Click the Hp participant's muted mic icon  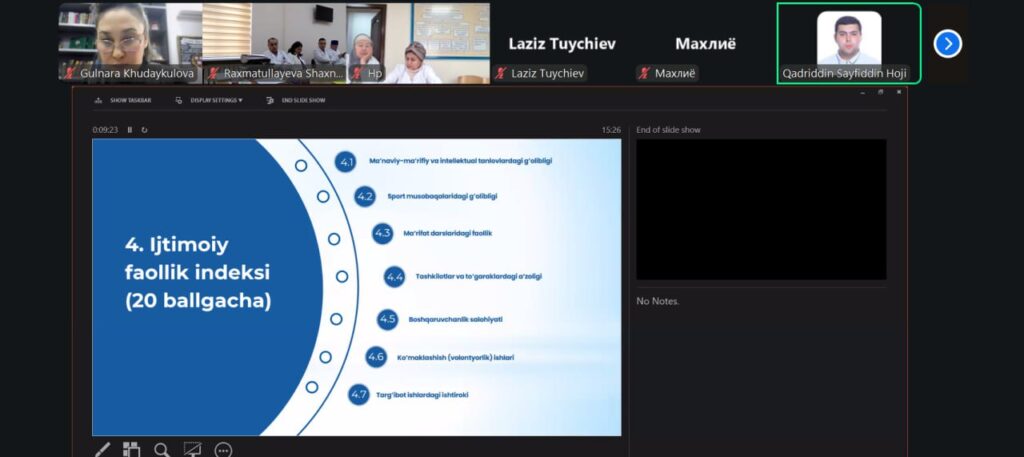(357, 73)
